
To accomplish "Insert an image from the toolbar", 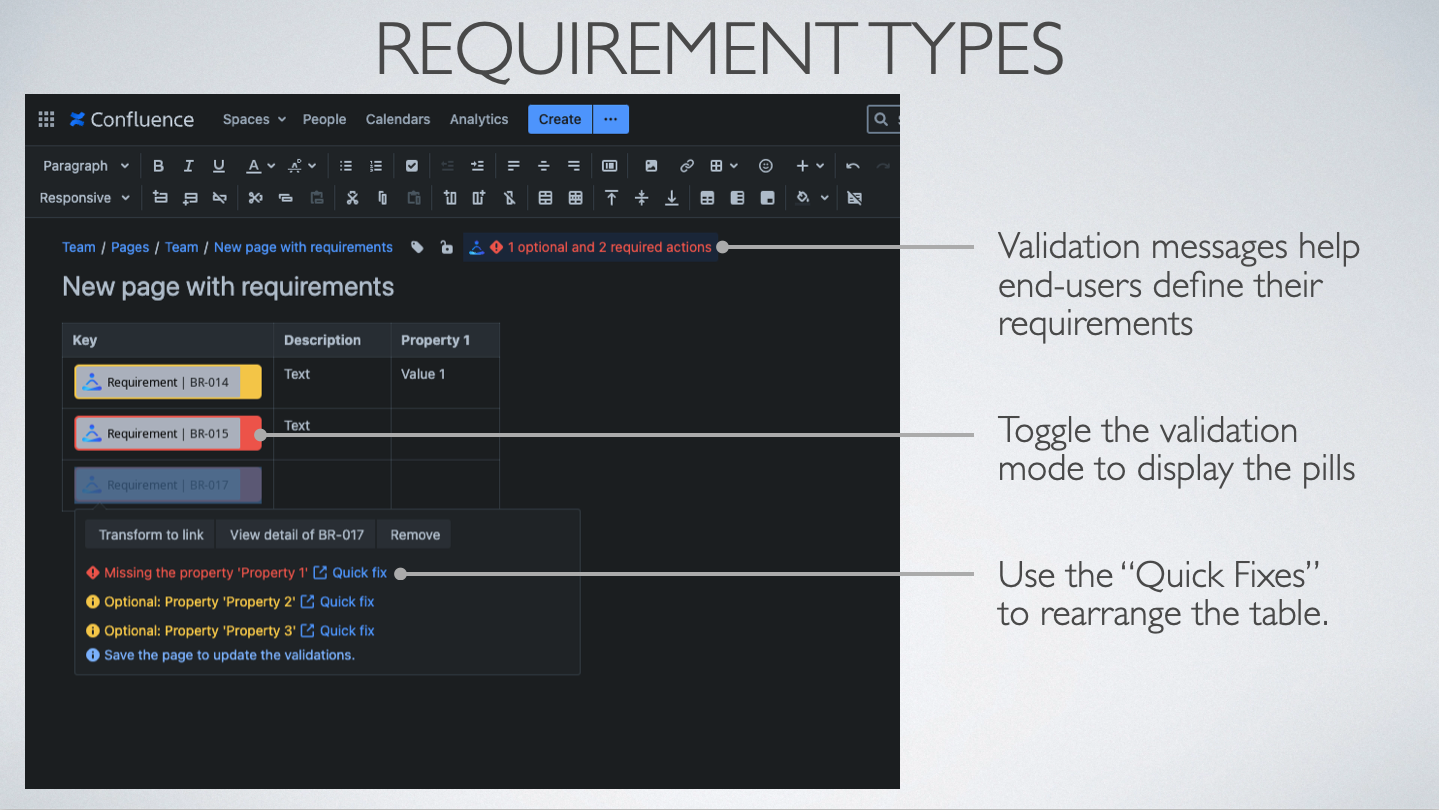I will point(651,166).
